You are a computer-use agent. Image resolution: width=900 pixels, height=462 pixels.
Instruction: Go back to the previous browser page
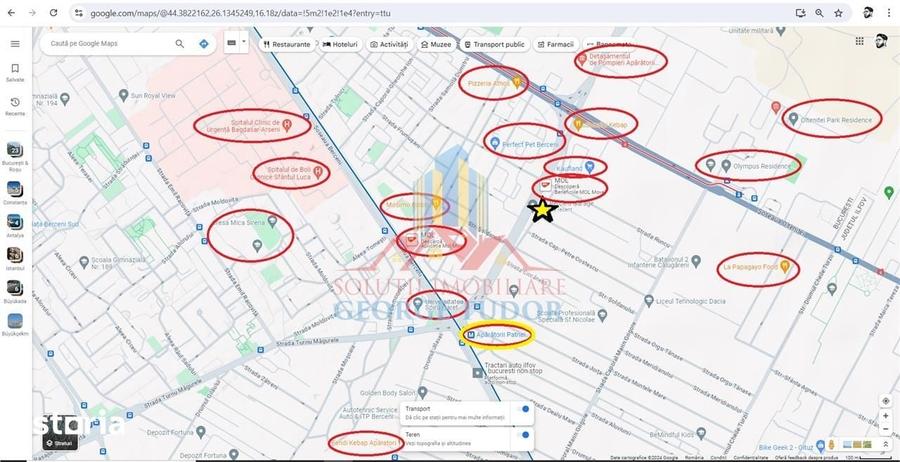(x=11, y=13)
